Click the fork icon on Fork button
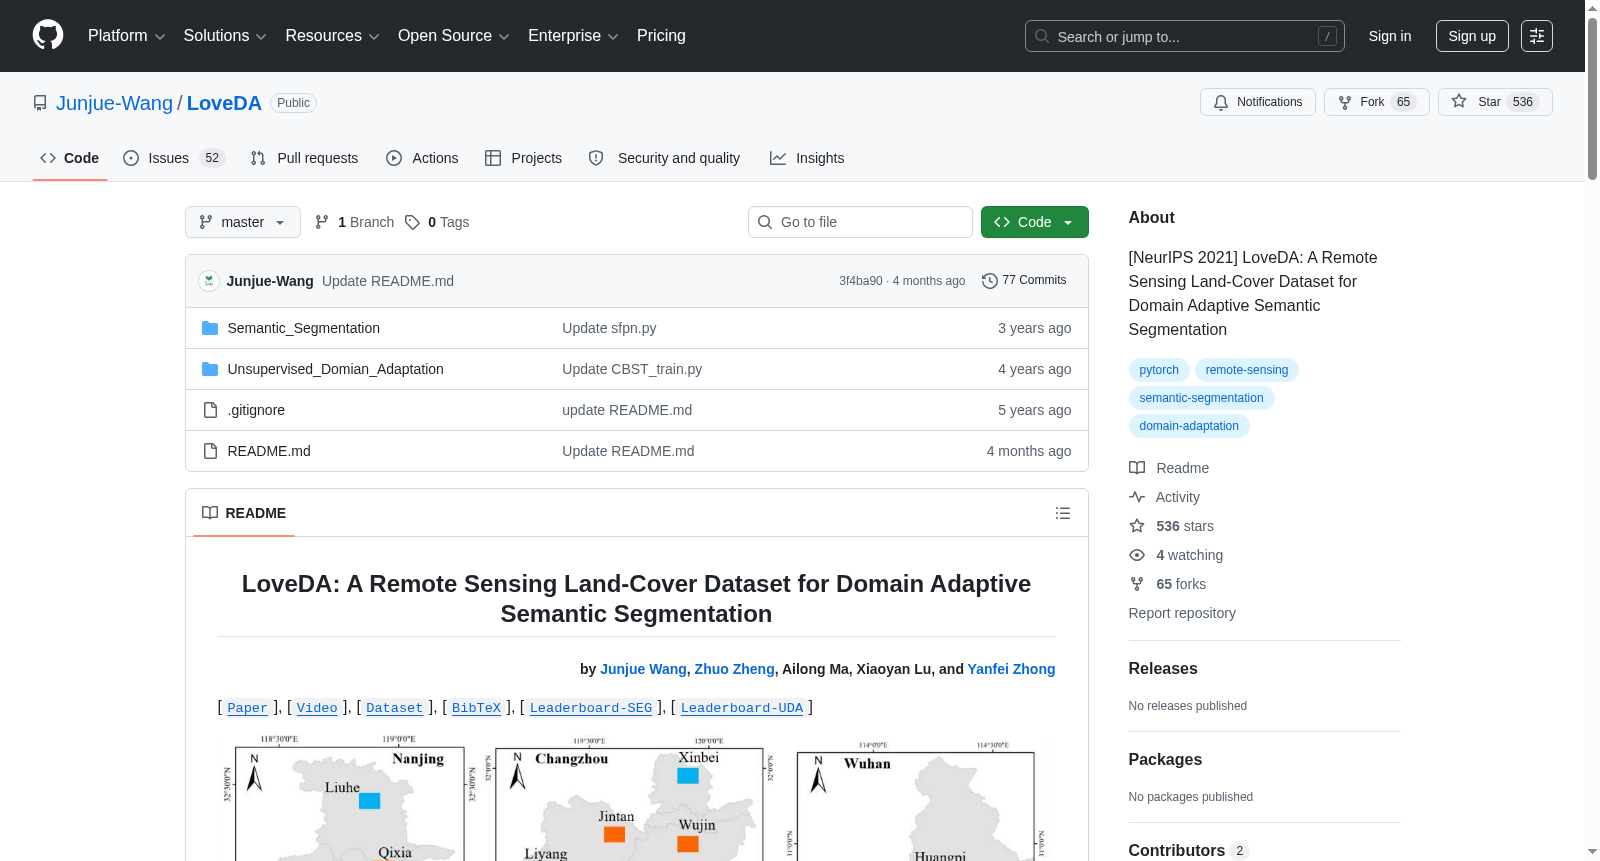Screen dimensions: 1600x861 coord(1345,102)
